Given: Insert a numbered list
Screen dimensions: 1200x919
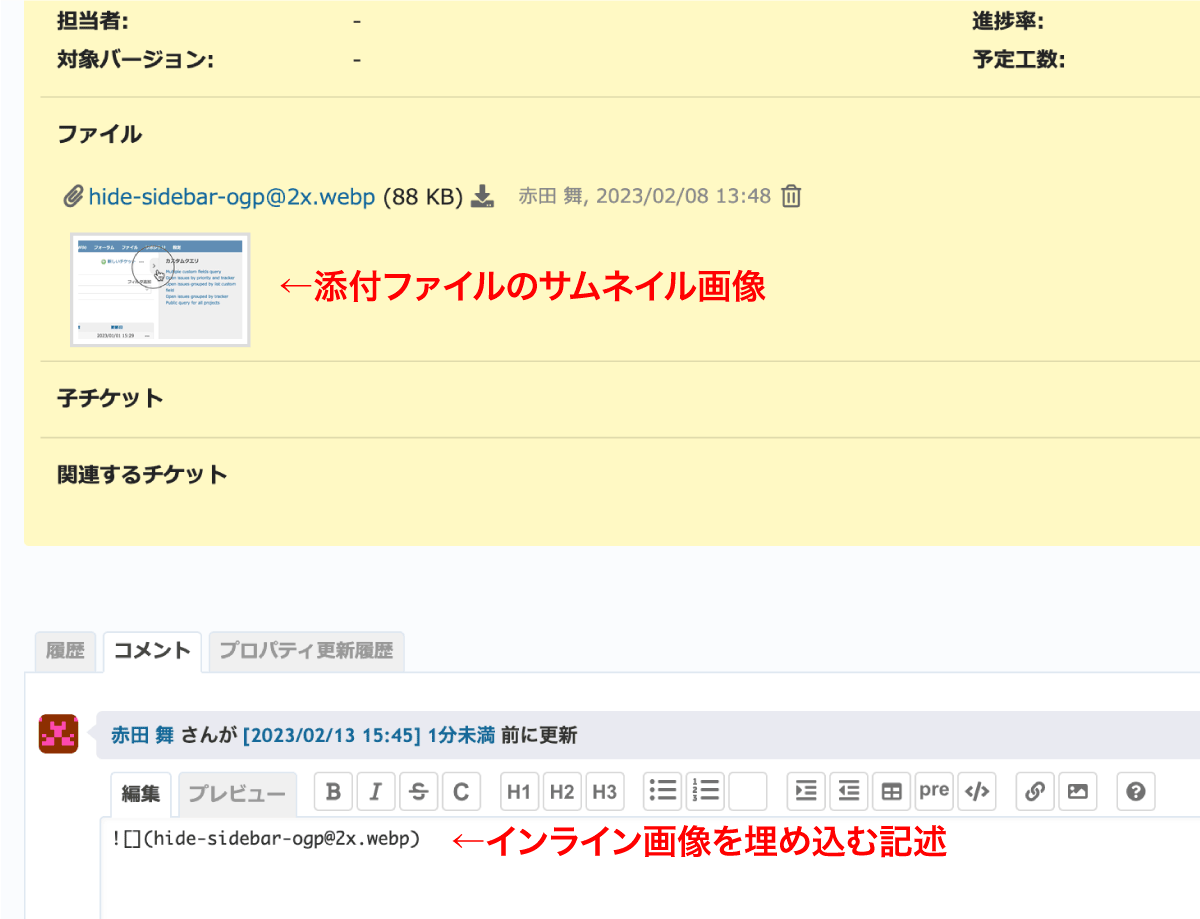Looking at the screenshot, I should pos(706,792).
